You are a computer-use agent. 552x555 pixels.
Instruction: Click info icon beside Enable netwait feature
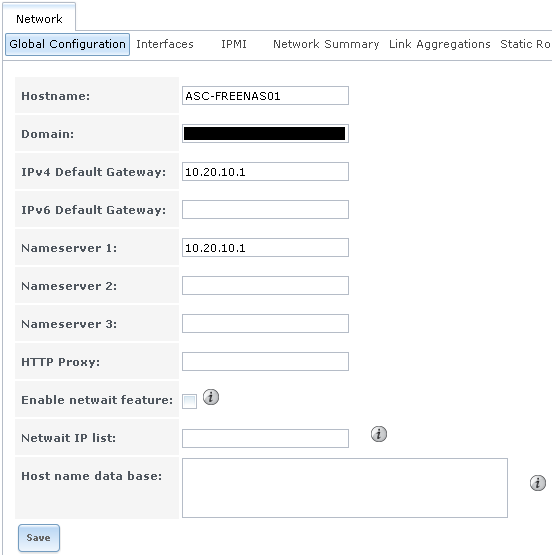(211, 397)
